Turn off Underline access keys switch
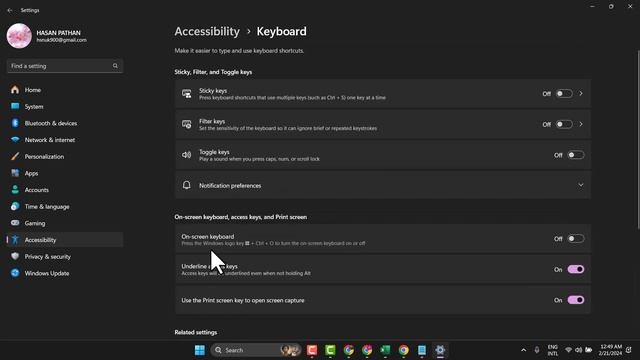640x360 pixels. 576,269
